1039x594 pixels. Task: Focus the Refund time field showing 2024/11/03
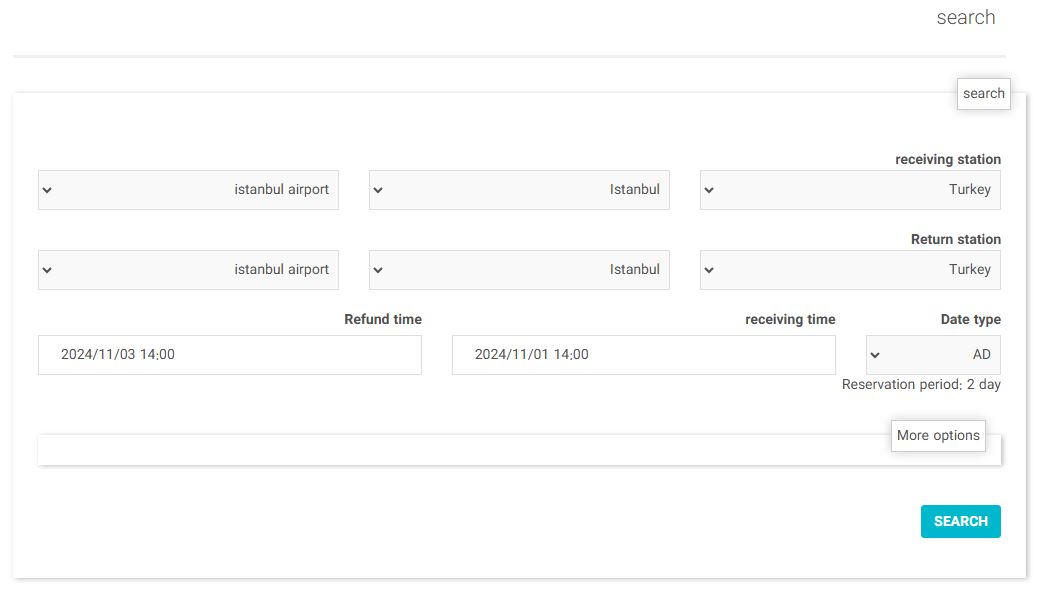pyautogui.click(x=229, y=355)
